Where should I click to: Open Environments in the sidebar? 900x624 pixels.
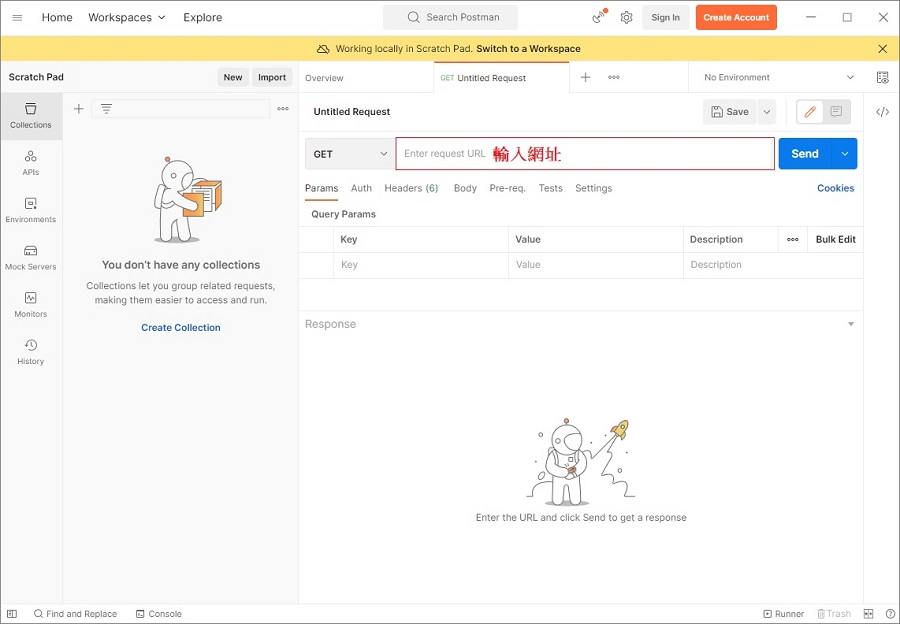tap(30, 210)
